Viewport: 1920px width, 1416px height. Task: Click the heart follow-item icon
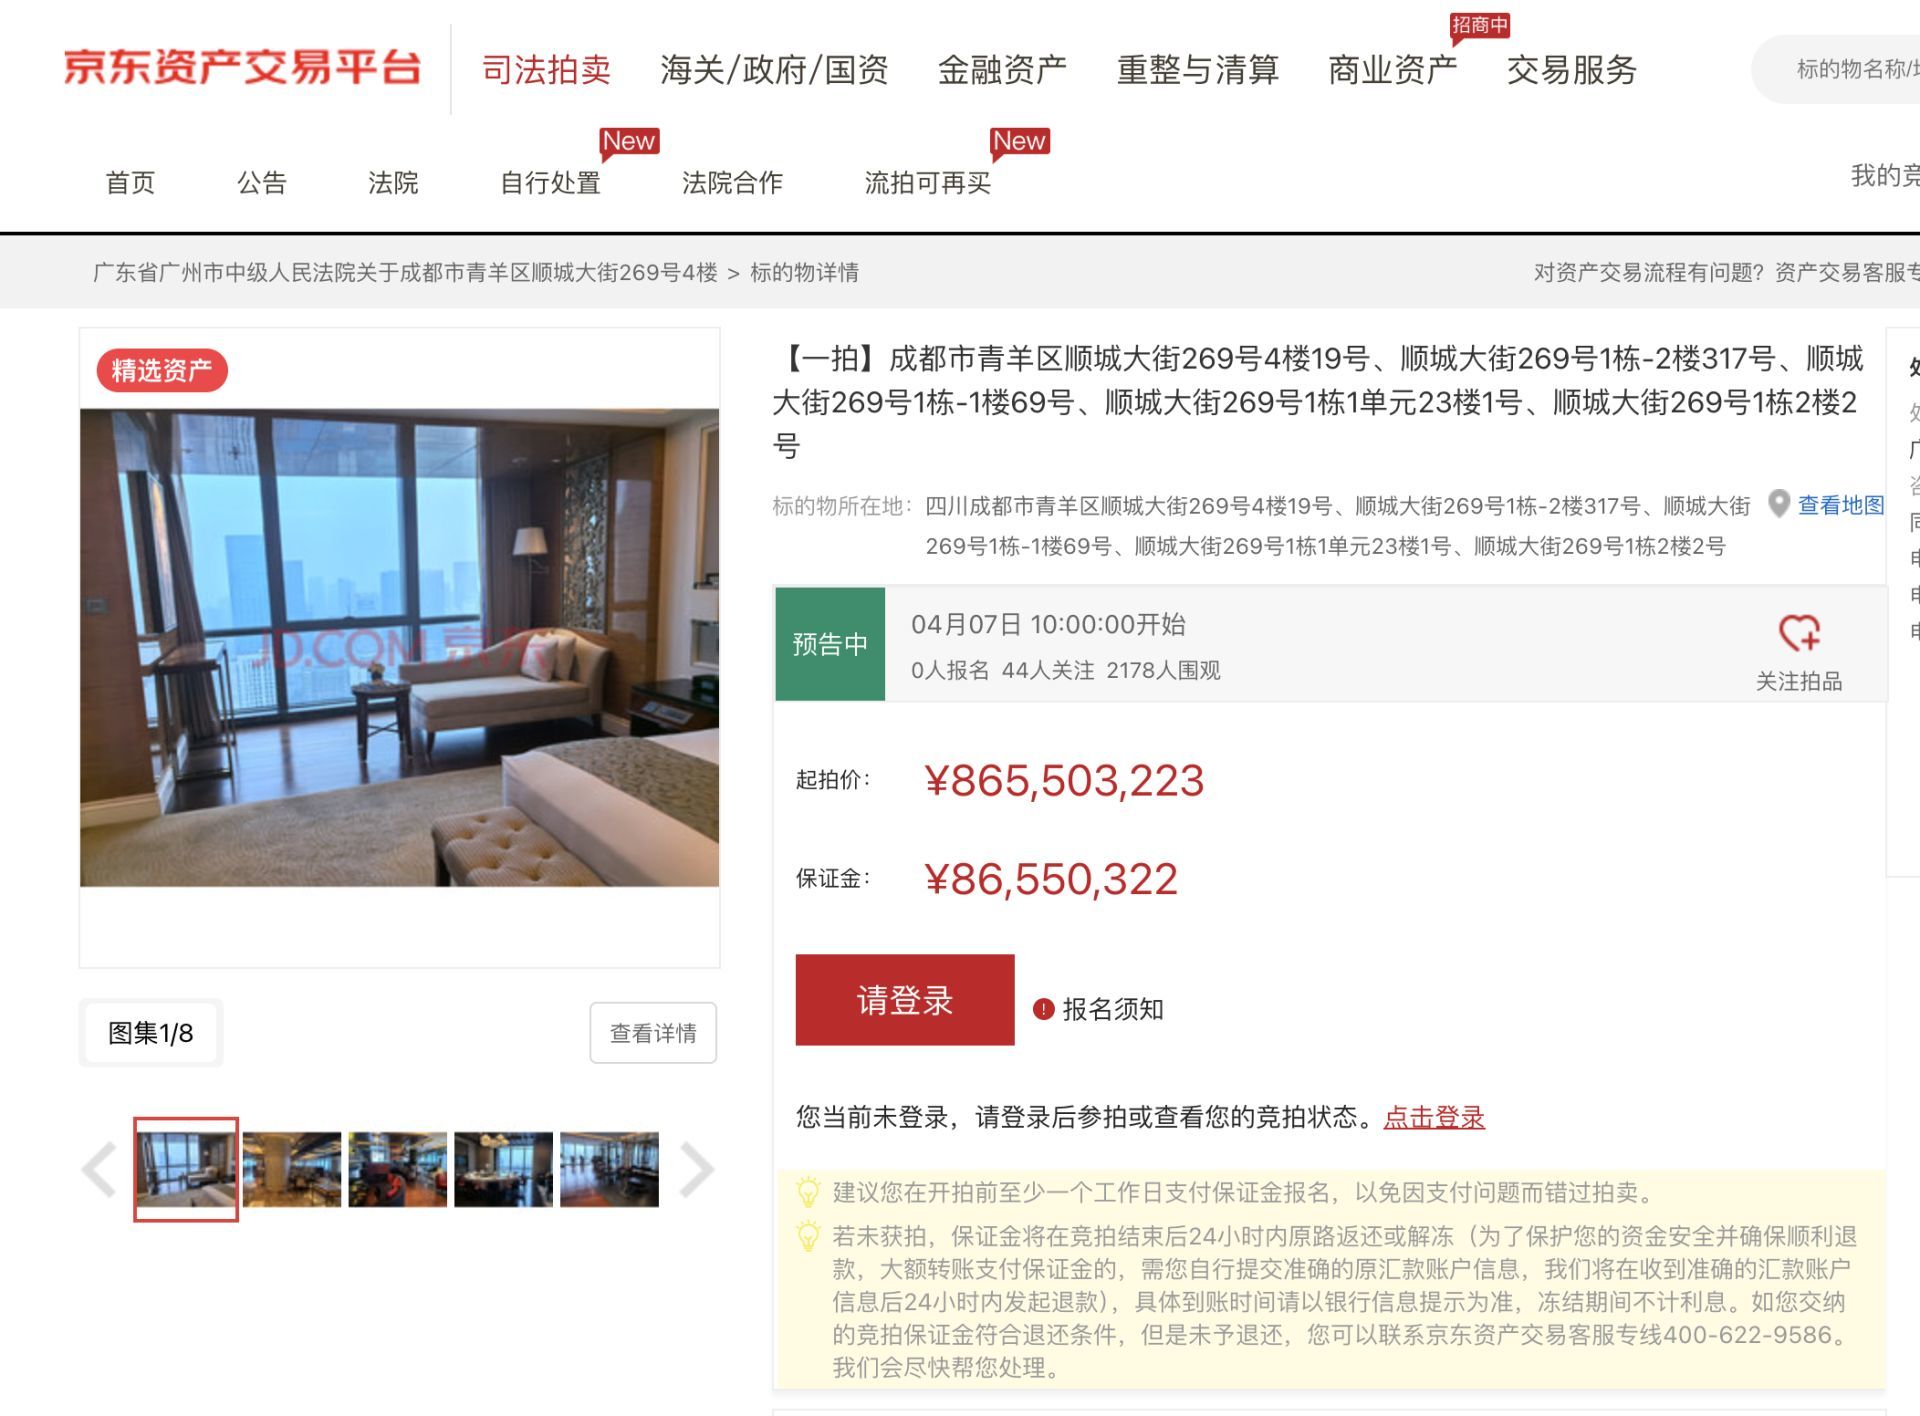[x=1799, y=634]
